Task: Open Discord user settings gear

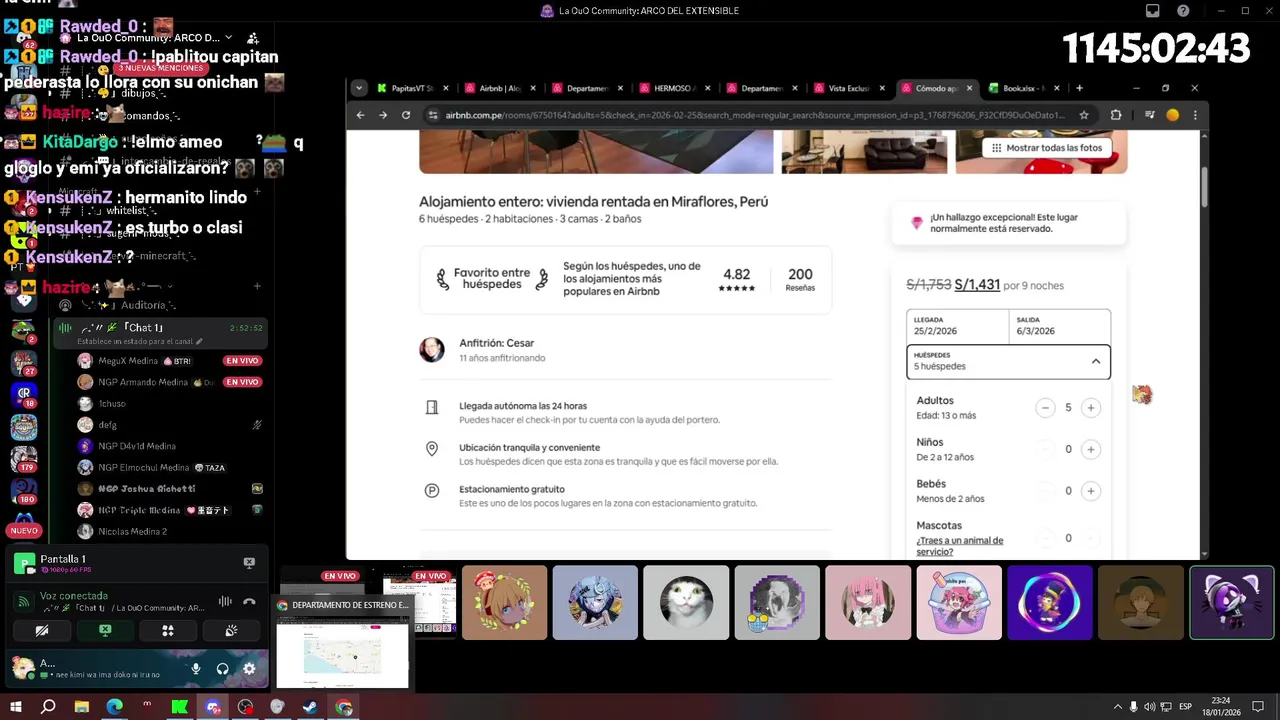Action: click(249, 669)
